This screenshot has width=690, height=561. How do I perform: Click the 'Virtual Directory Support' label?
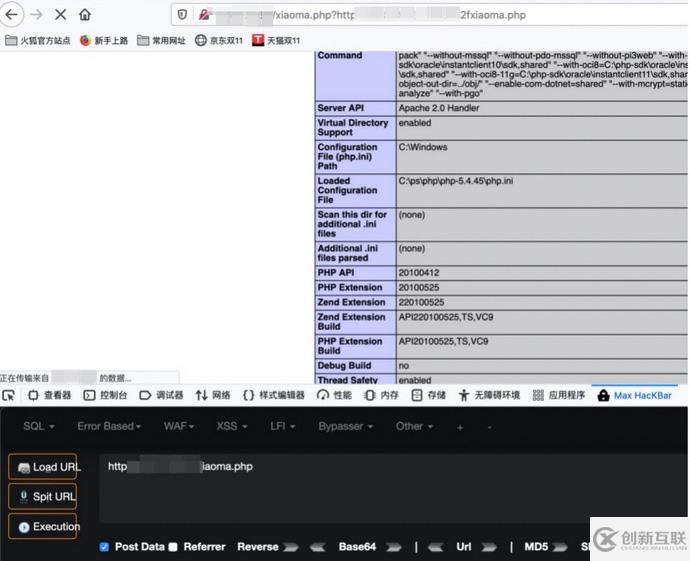click(352, 128)
